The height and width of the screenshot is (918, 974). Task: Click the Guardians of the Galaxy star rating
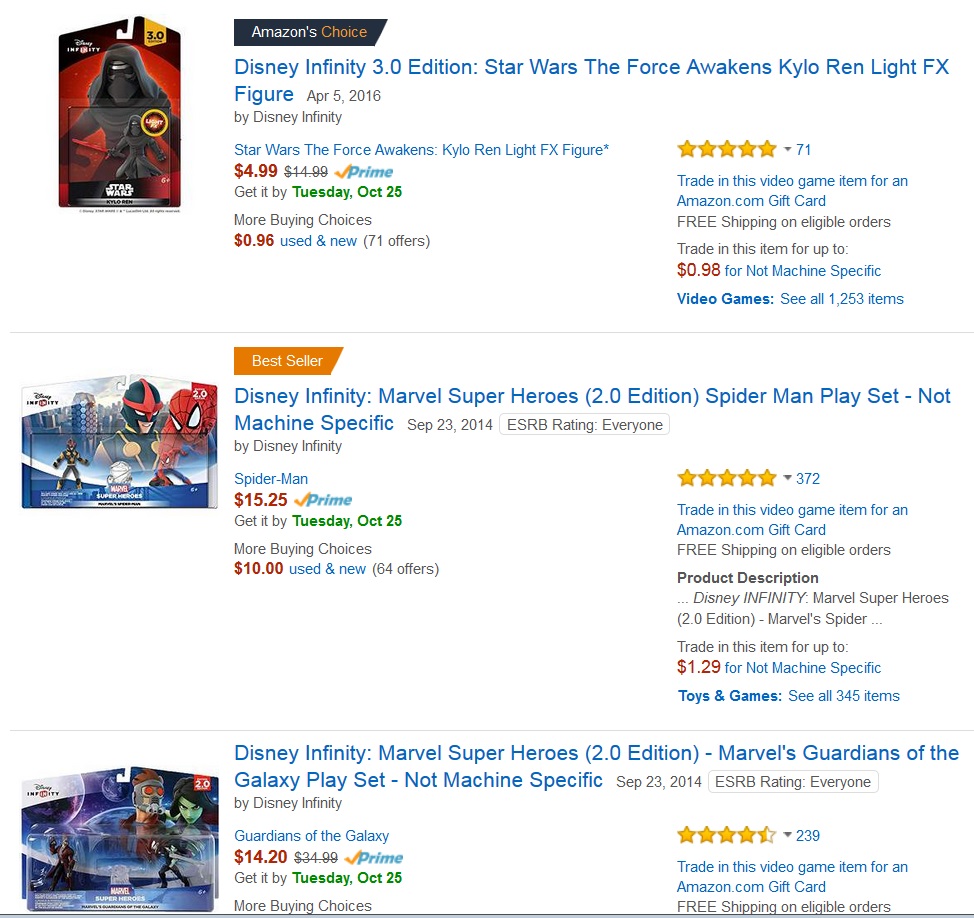point(726,836)
